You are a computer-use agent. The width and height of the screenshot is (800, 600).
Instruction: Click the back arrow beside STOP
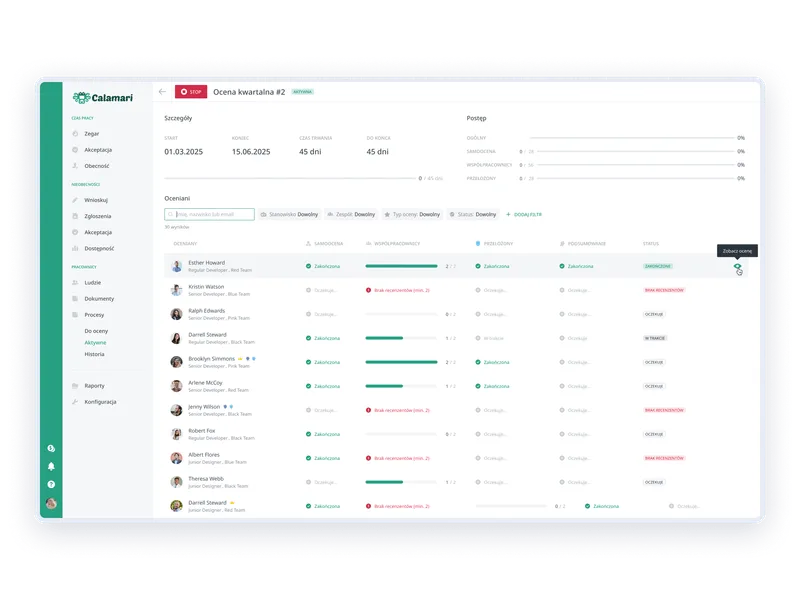(x=163, y=92)
